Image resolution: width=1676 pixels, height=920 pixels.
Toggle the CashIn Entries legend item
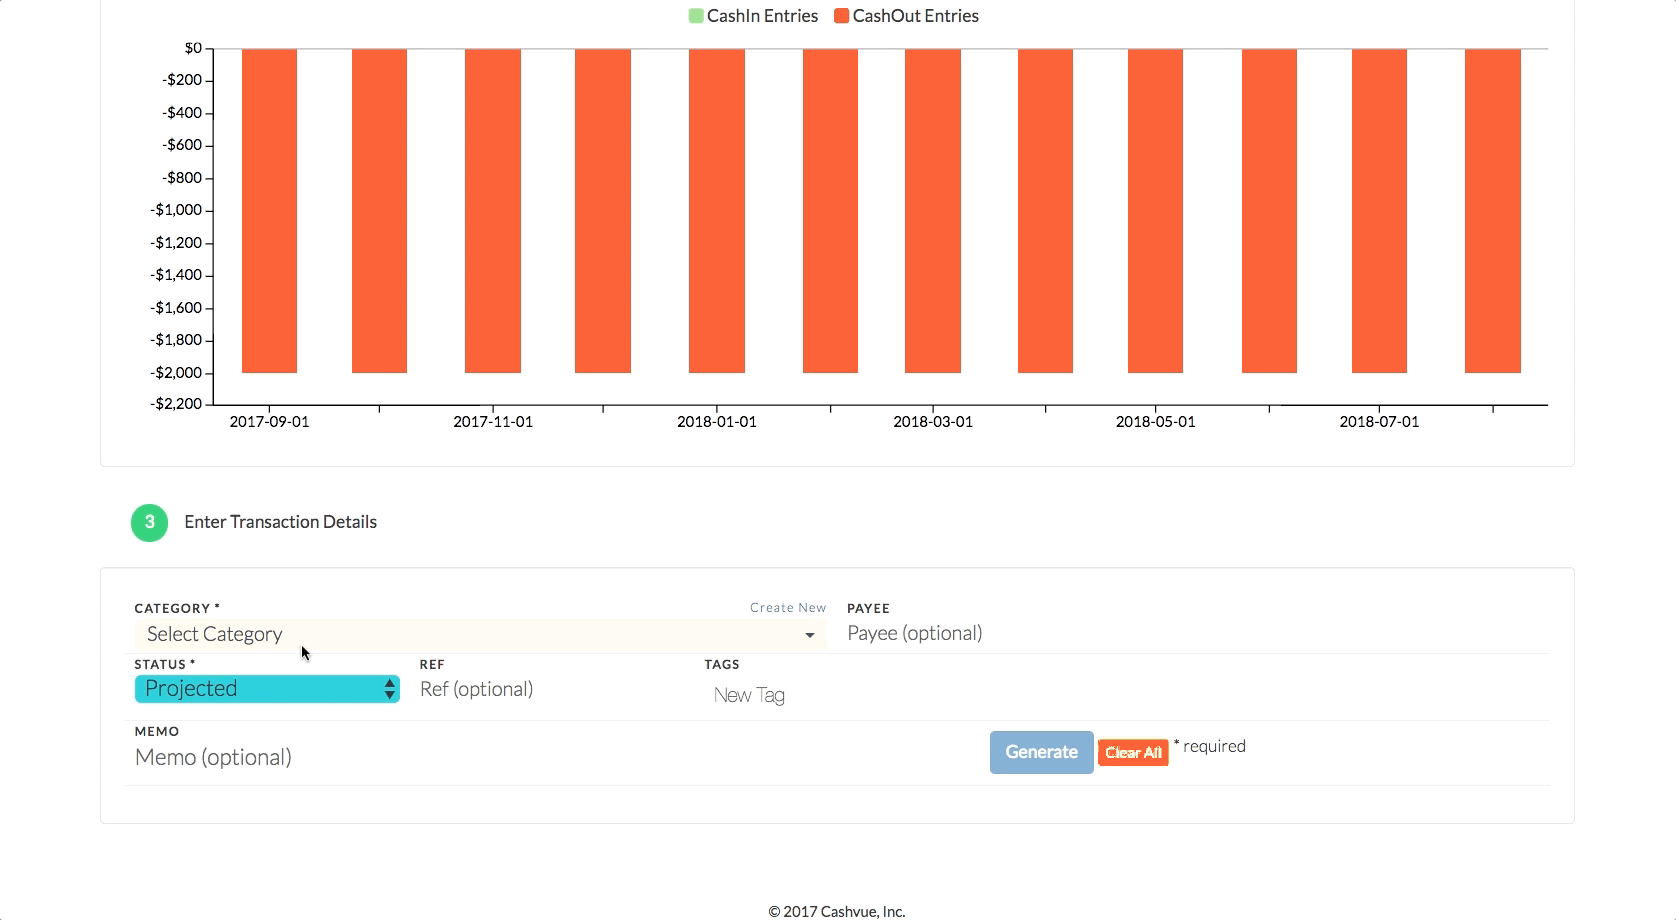753,16
